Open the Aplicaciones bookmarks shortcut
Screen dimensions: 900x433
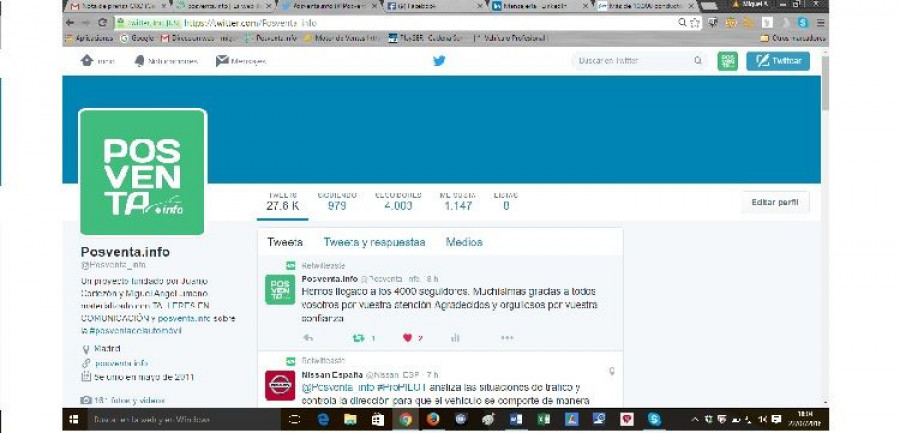pyautogui.click(x=89, y=38)
